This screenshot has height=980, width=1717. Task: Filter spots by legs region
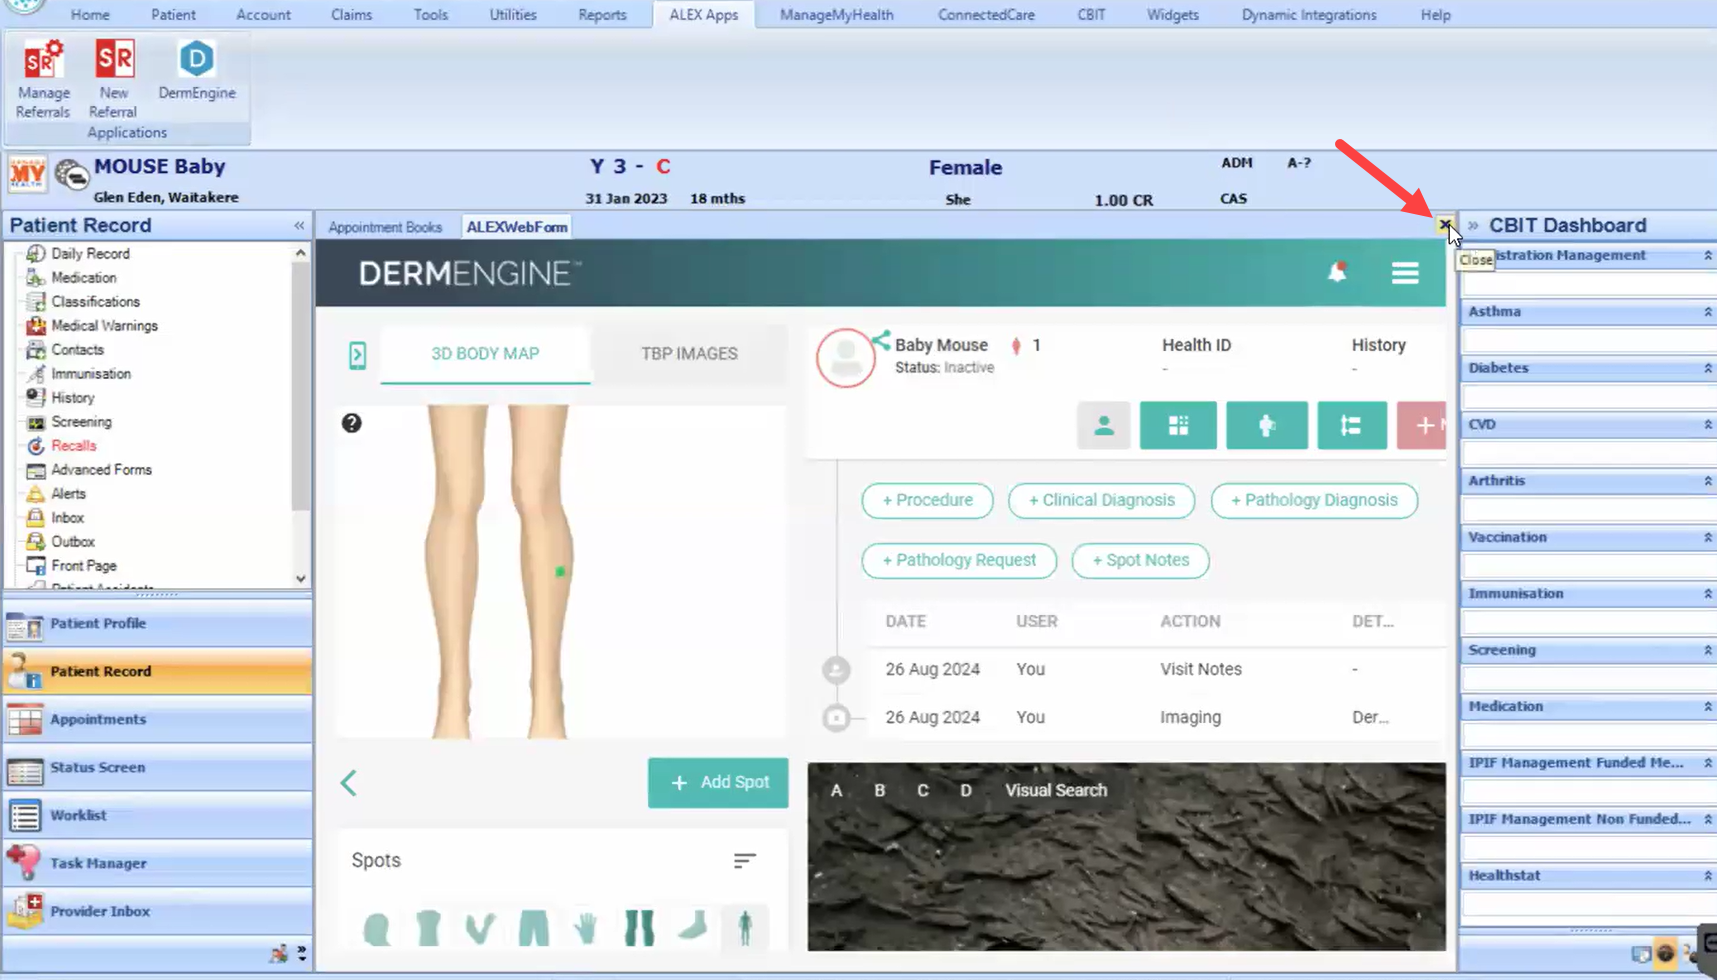point(639,928)
